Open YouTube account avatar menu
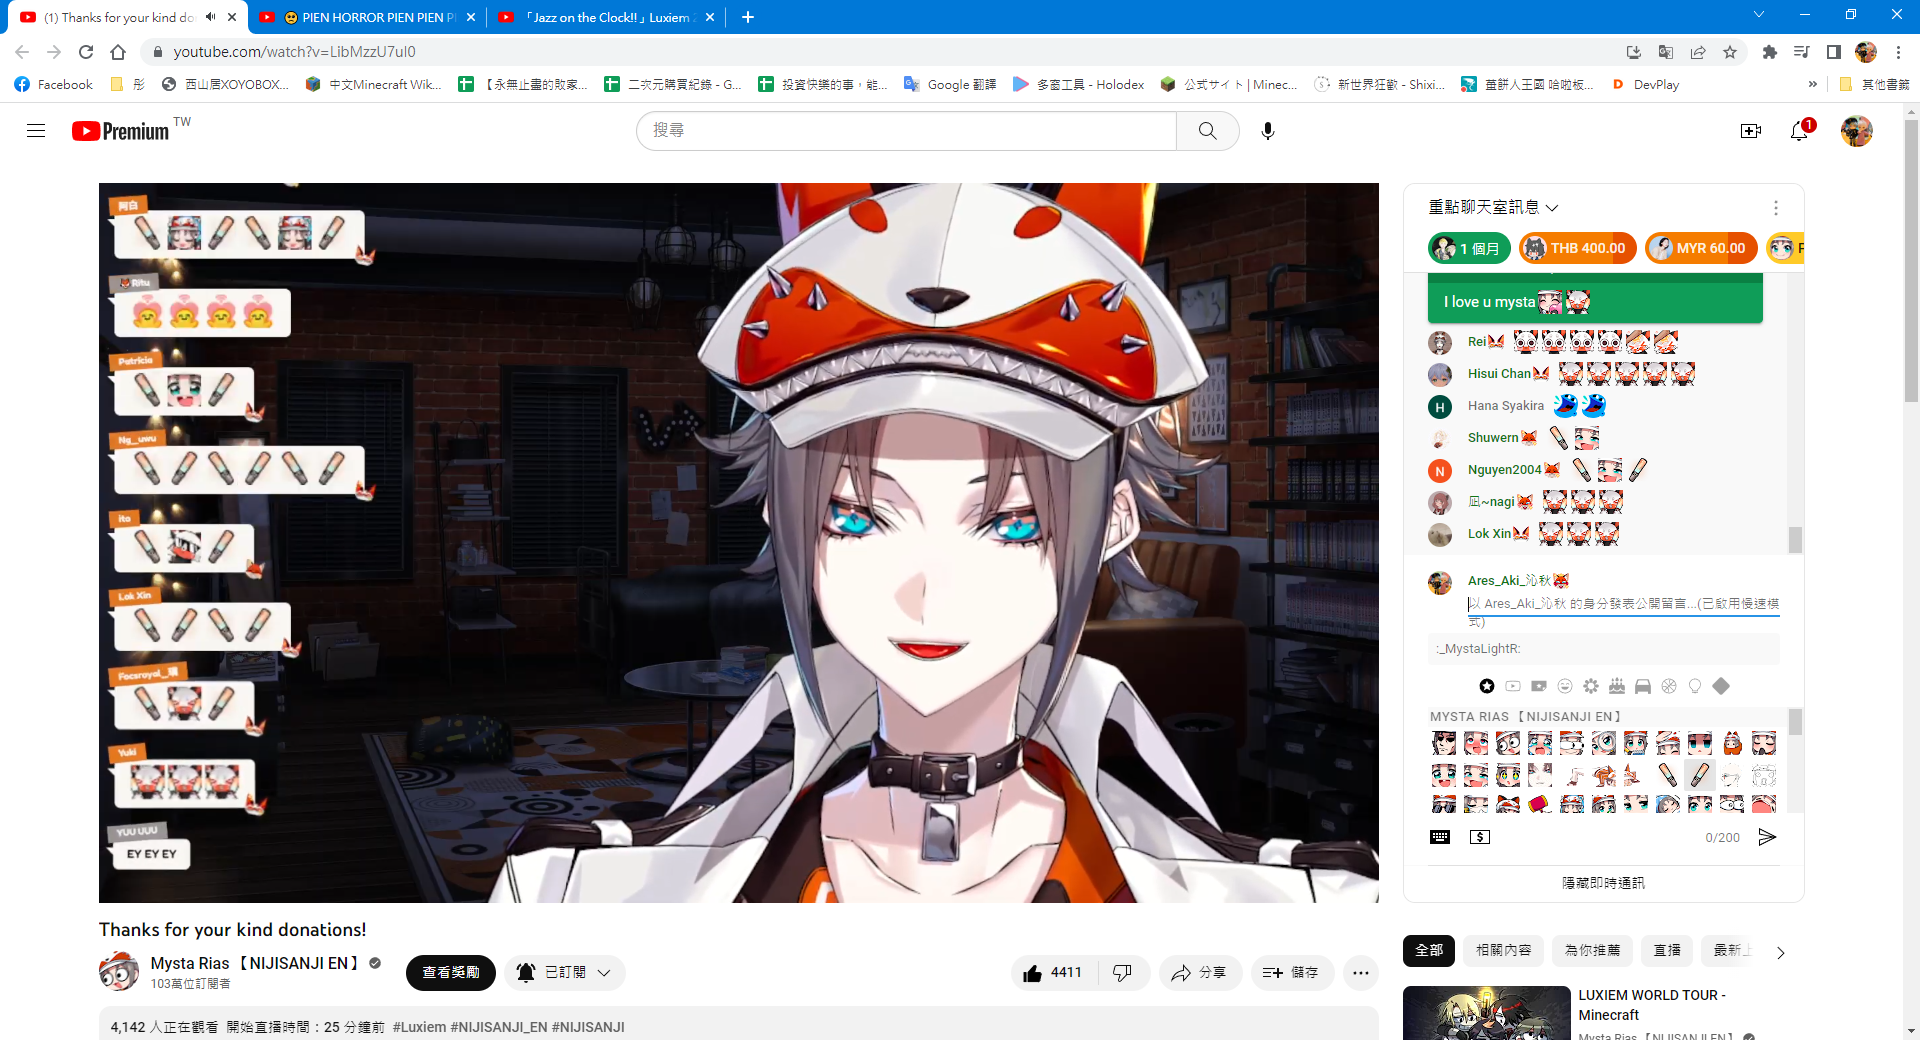The height and width of the screenshot is (1040, 1920). click(x=1856, y=131)
